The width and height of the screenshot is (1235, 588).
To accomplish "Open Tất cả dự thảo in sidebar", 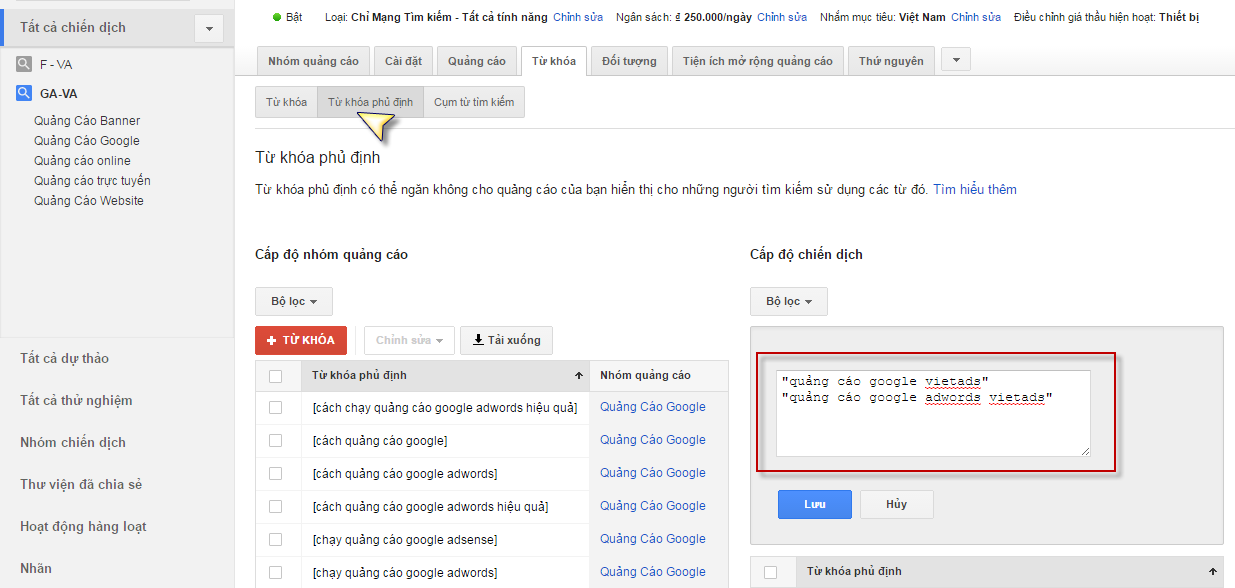I will pos(64,358).
